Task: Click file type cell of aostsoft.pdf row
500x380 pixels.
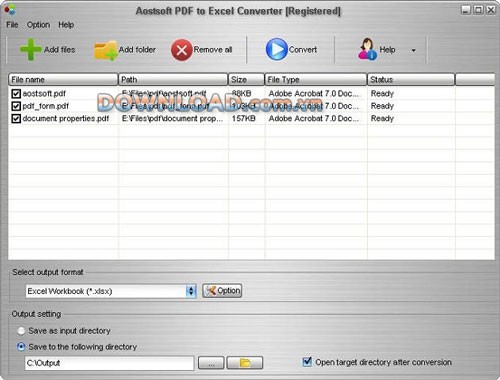Action: coord(314,93)
